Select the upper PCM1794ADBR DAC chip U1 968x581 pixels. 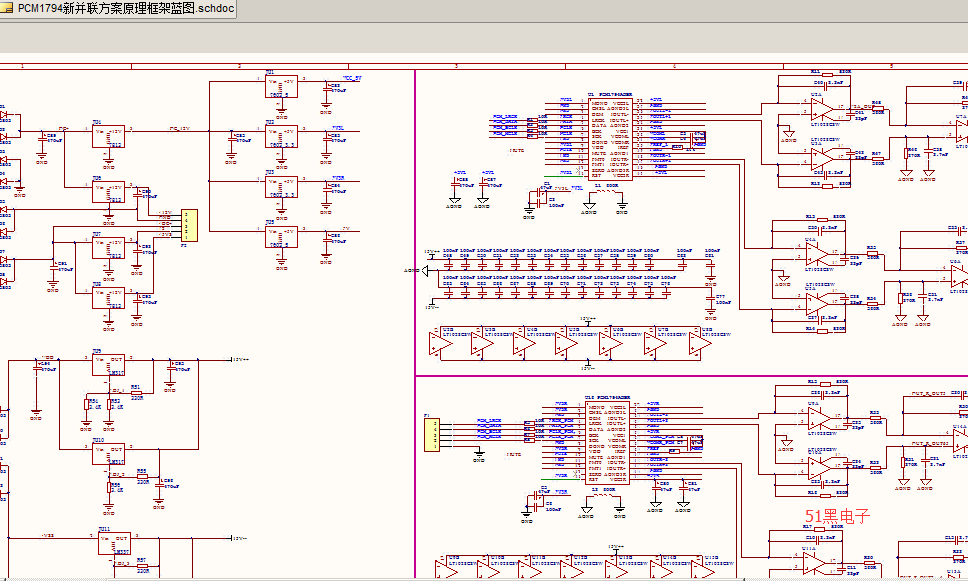tap(609, 139)
